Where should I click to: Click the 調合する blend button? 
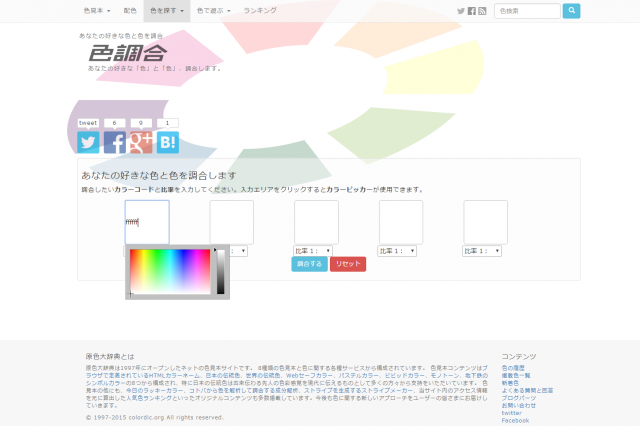pyautogui.click(x=309, y=264)
